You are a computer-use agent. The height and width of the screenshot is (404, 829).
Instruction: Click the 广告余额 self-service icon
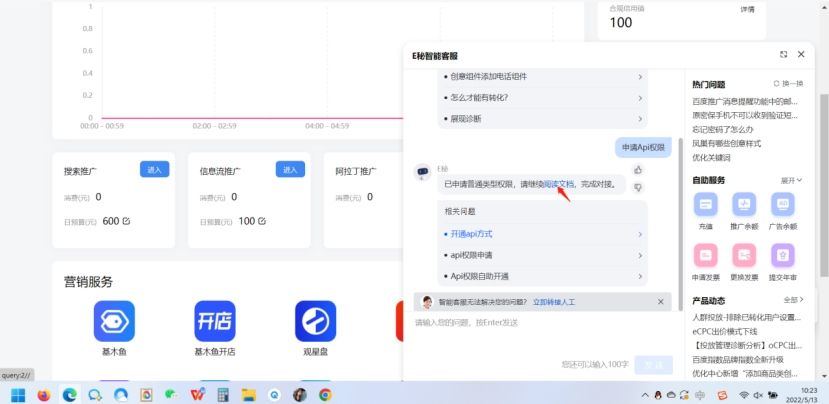(782, 205)
